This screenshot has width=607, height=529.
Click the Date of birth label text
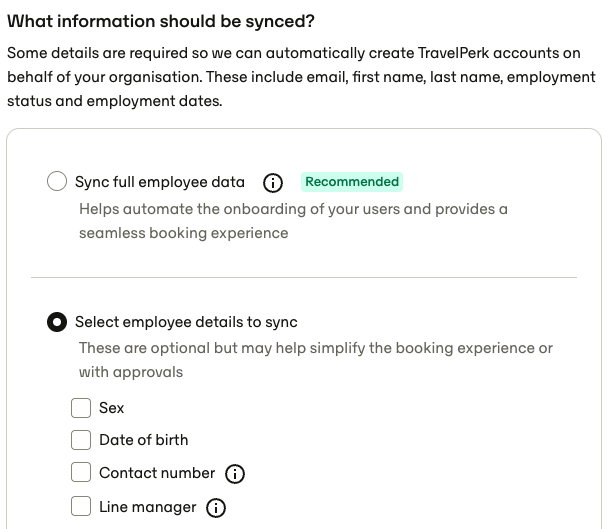pos(144,440)
